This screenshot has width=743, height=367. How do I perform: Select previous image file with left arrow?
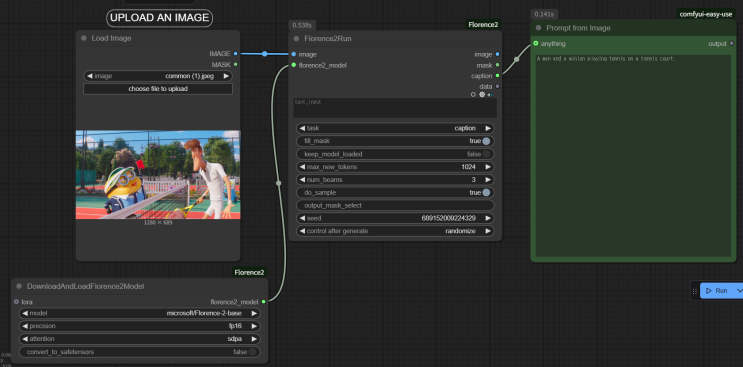pos(90,76)
